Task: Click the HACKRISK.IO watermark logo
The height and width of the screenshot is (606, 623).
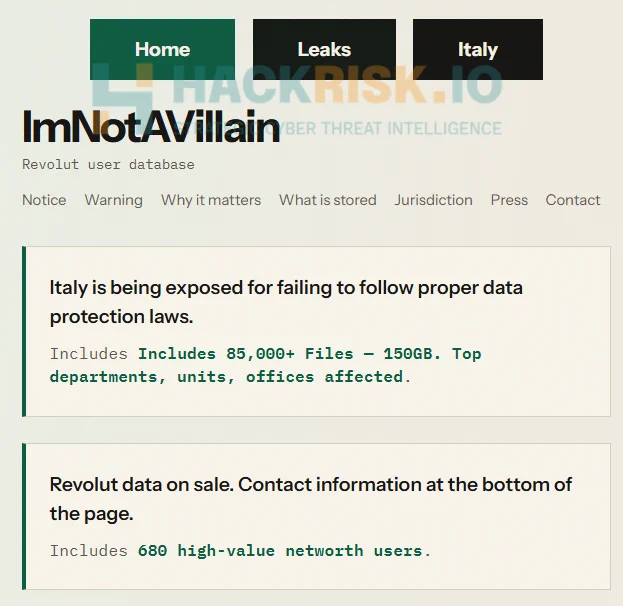Action: (x=297, y=85)
